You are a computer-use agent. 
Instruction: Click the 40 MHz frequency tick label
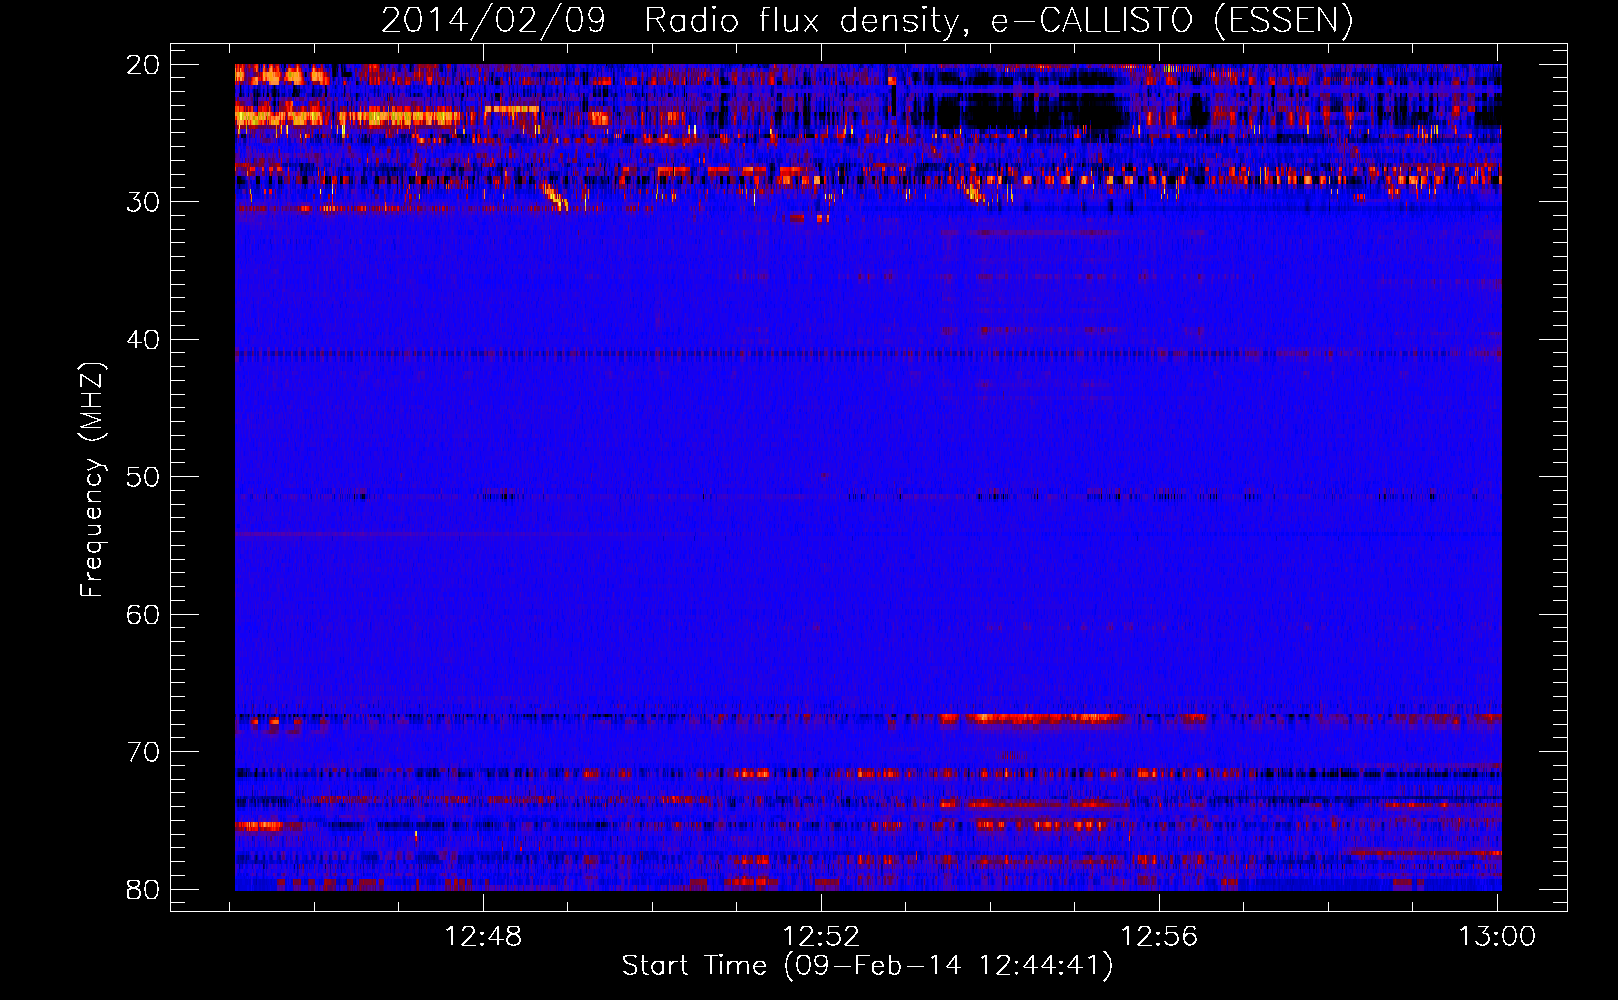(143, 340)
